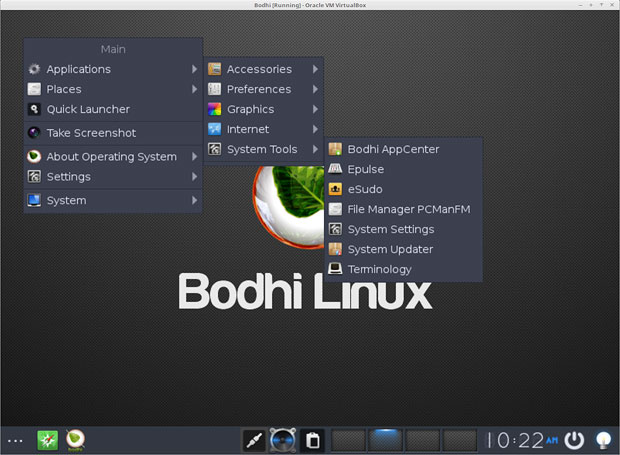Click the Internet submenu icon
Screen dimensions: 620x455
point(214,129)
